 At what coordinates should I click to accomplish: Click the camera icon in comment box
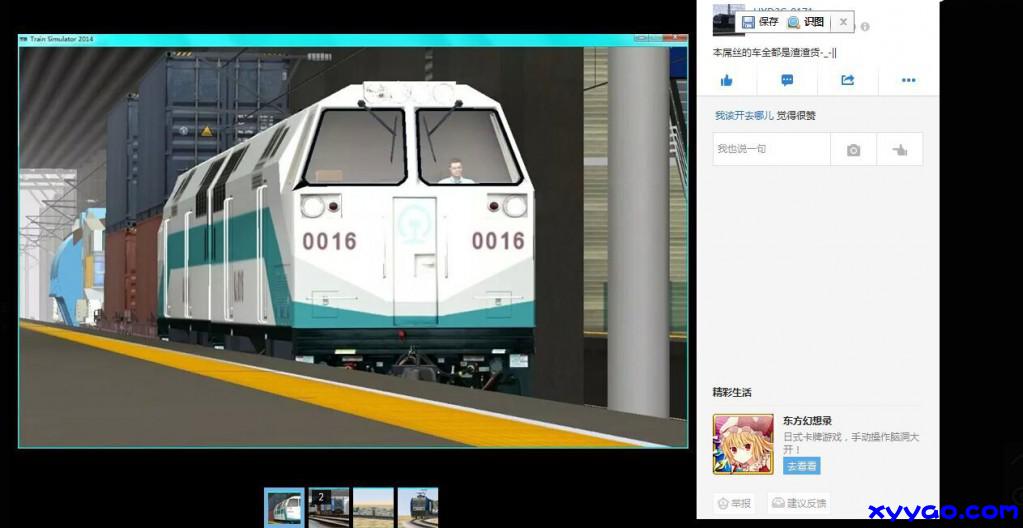[x=853, y=150]
